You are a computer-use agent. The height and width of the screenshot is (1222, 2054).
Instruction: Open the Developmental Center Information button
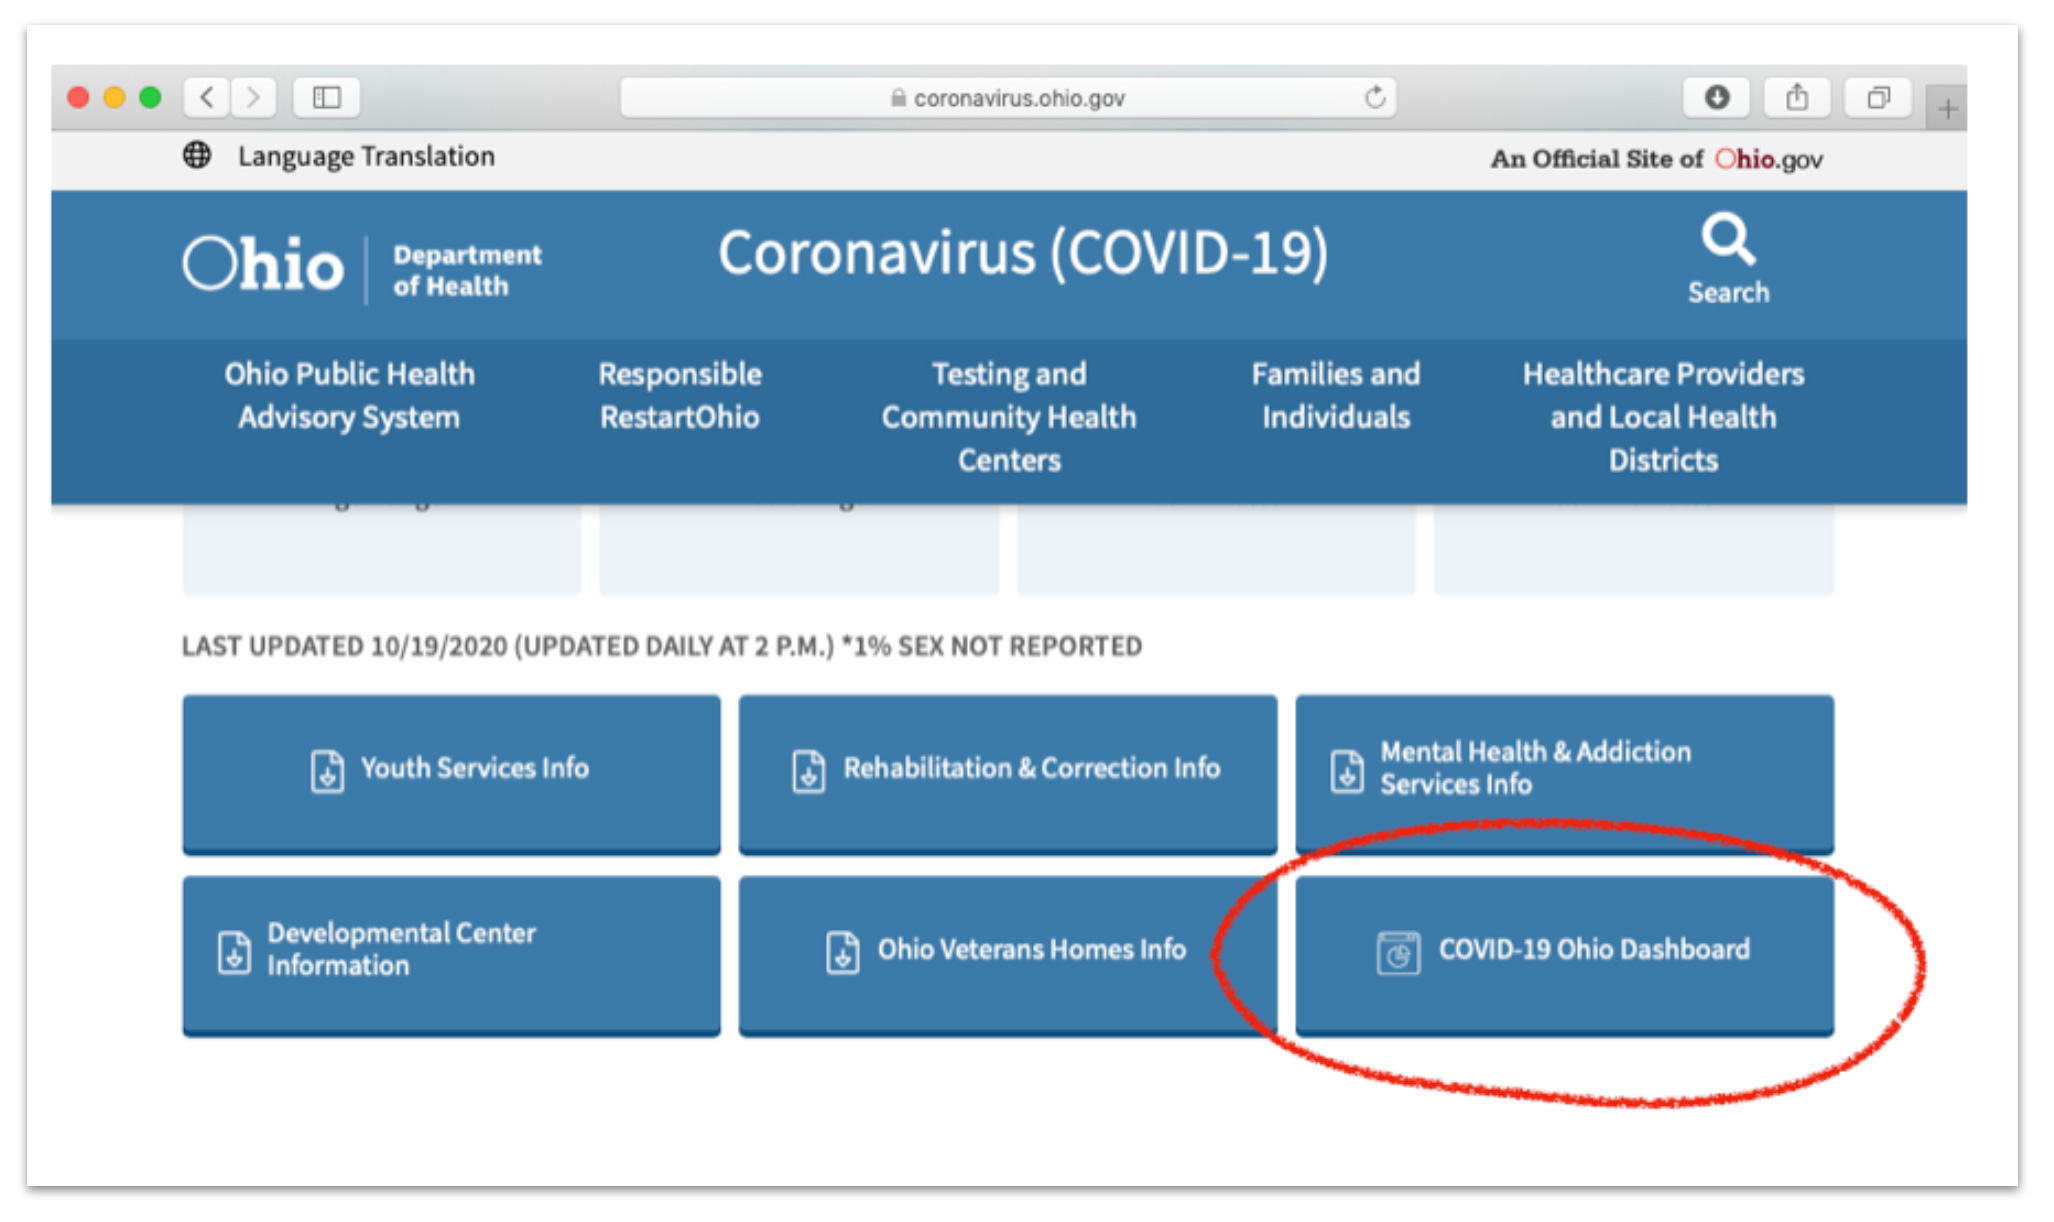pyautogui.click(x=451, y=955)
